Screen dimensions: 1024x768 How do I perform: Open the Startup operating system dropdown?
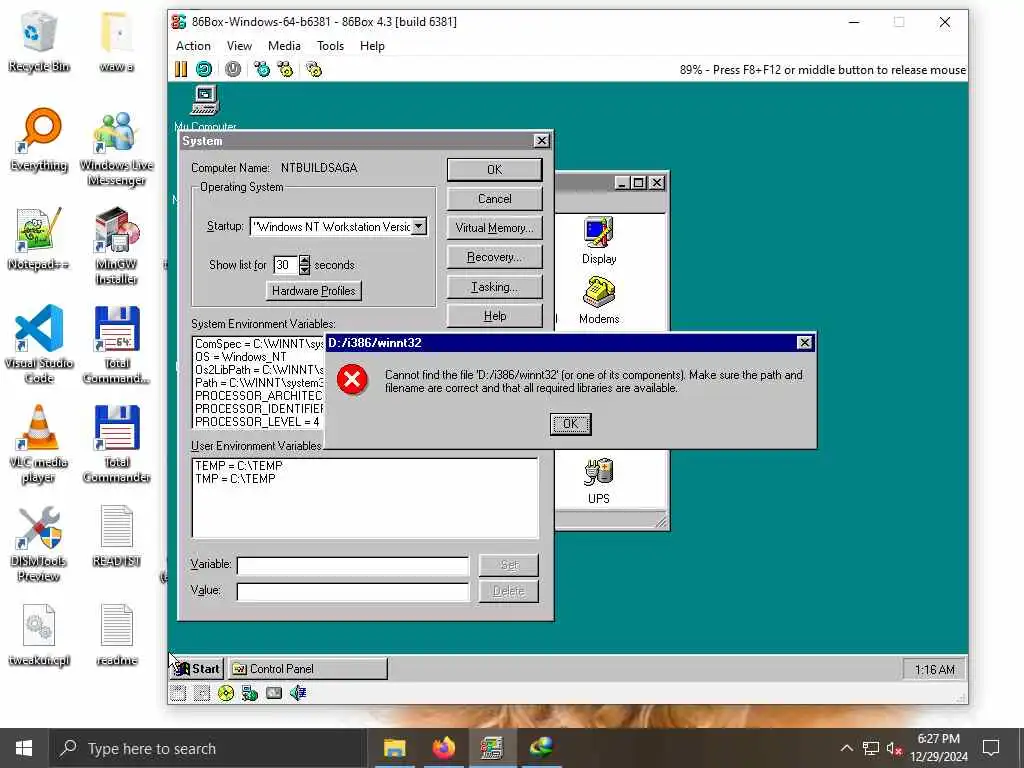point(419,227)
